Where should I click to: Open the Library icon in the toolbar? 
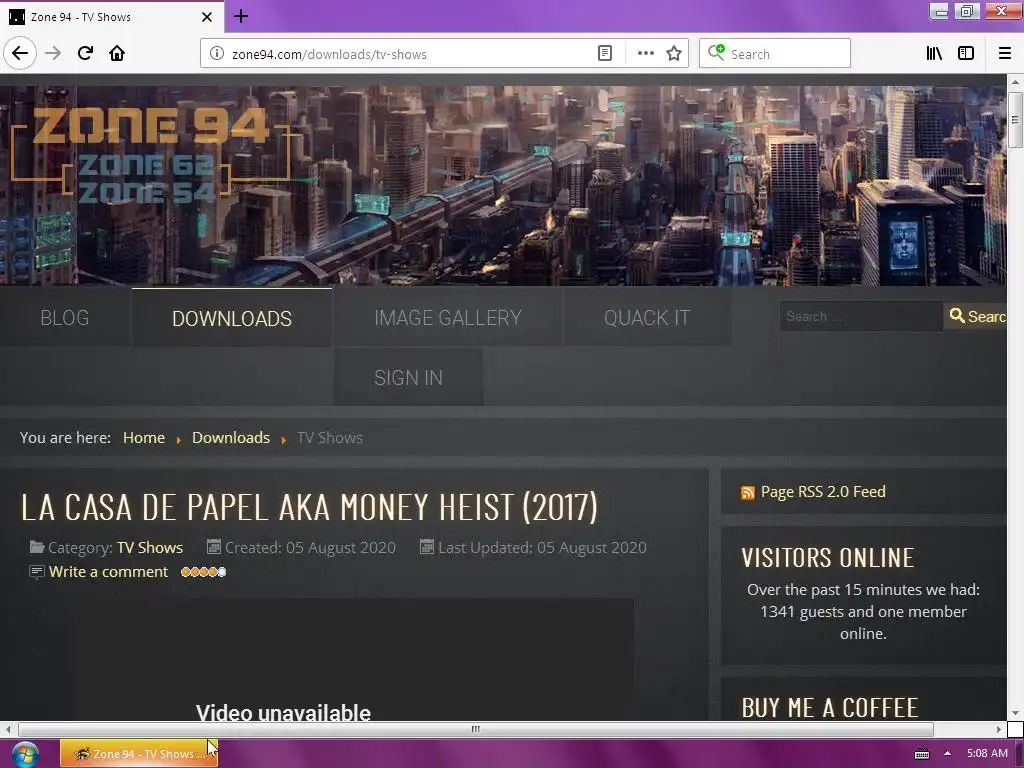tap(934, 54)
